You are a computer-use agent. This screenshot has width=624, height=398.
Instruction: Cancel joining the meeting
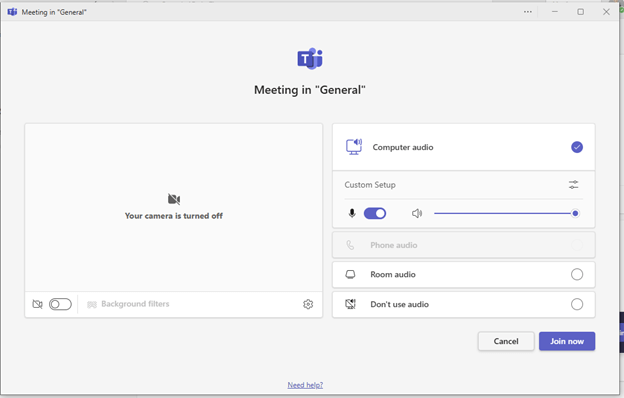506,341
